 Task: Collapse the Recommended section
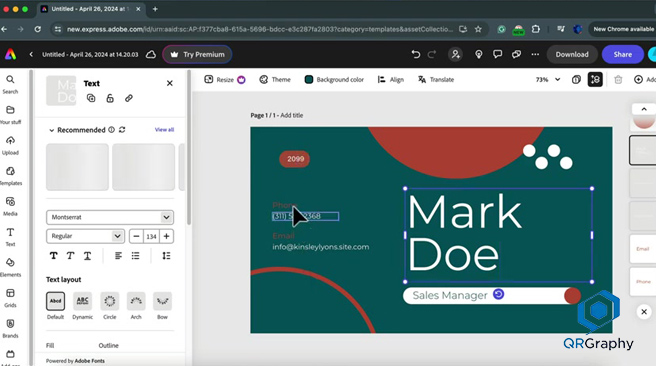51,130
